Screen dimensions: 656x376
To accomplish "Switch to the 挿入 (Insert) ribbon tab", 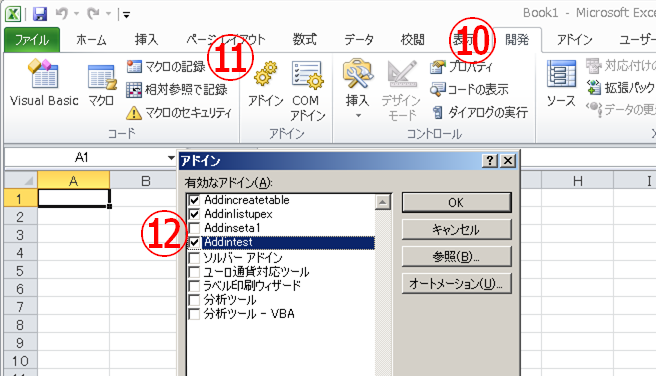I will point(146,40).
